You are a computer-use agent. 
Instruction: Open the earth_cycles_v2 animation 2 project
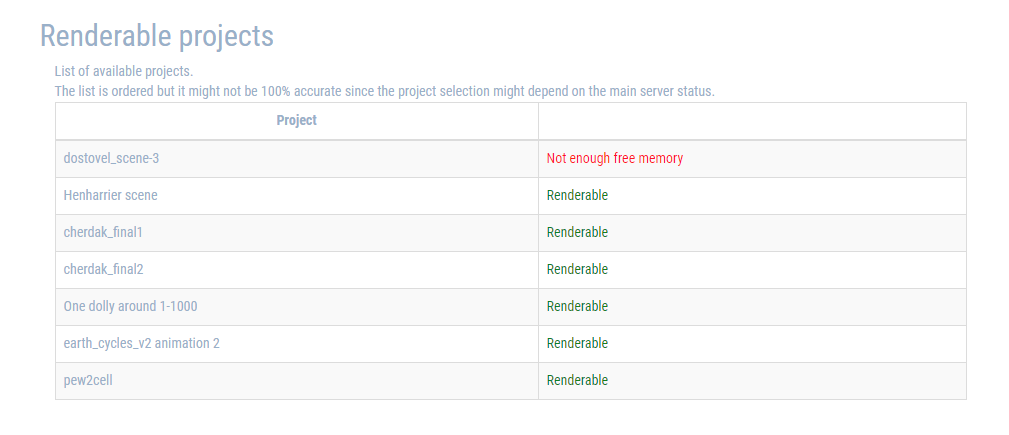coord(142,344)
